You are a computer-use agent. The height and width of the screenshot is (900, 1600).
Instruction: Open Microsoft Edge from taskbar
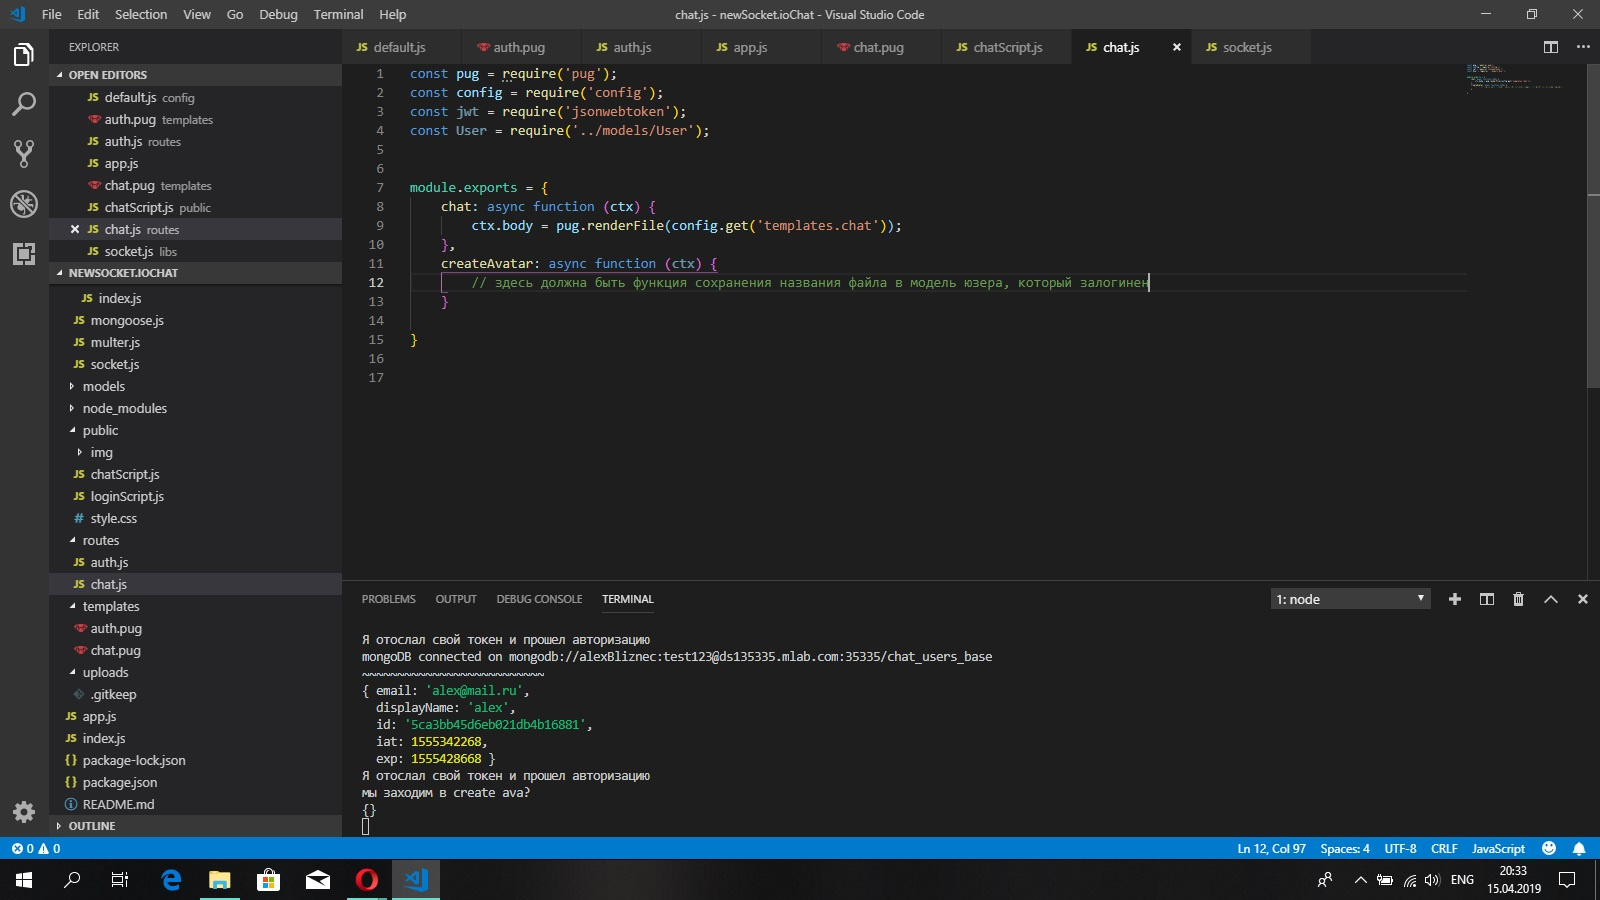171,880
